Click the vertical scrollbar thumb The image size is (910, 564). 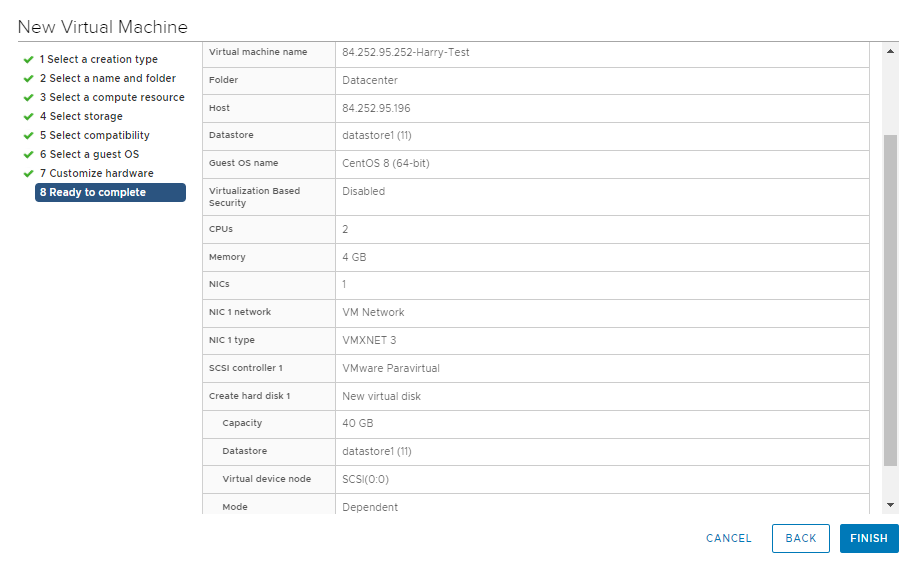point(890,300)
